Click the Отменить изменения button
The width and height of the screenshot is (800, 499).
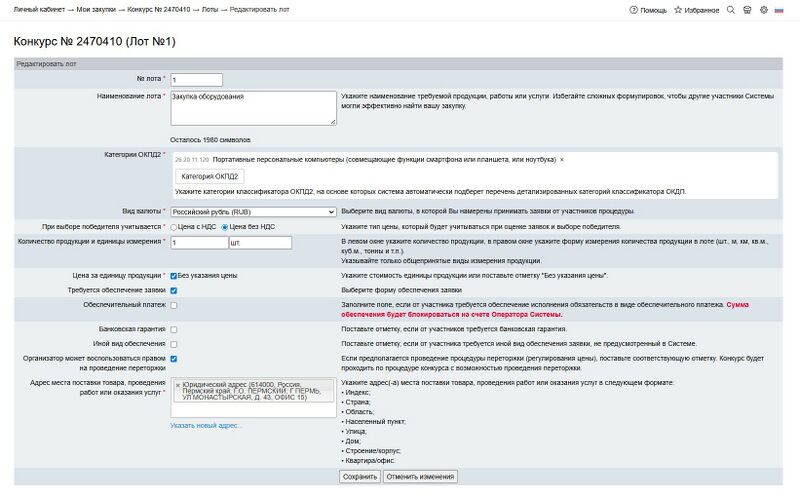pos(420,477)
